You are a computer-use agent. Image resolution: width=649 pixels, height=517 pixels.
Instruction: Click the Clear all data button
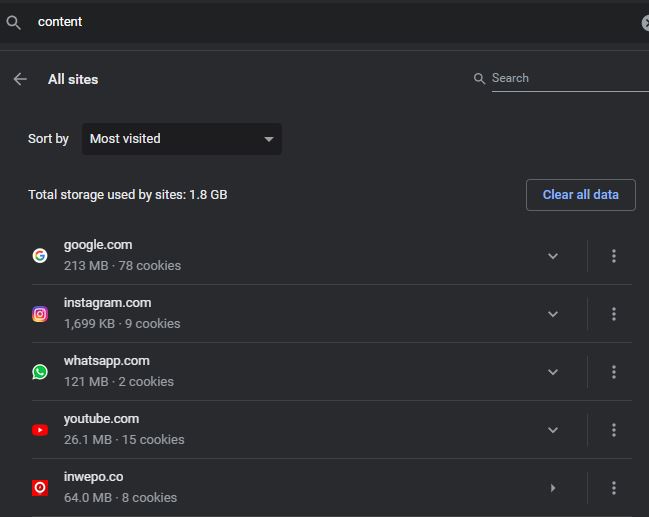[581, 195]
